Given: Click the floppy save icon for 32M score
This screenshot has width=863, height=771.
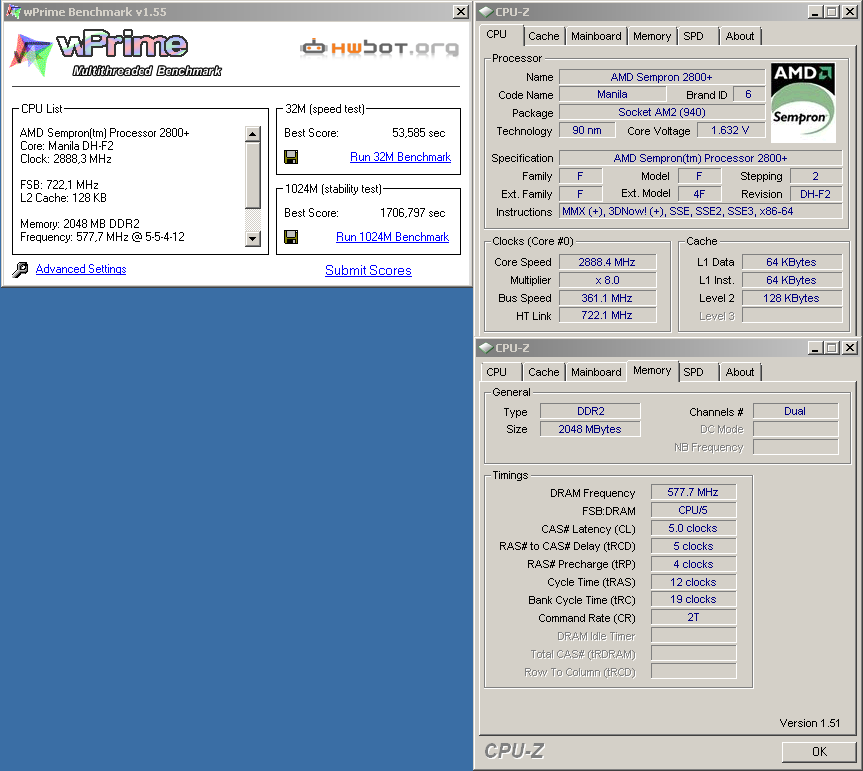Looking at the screenshot, I should click(291, 157).
